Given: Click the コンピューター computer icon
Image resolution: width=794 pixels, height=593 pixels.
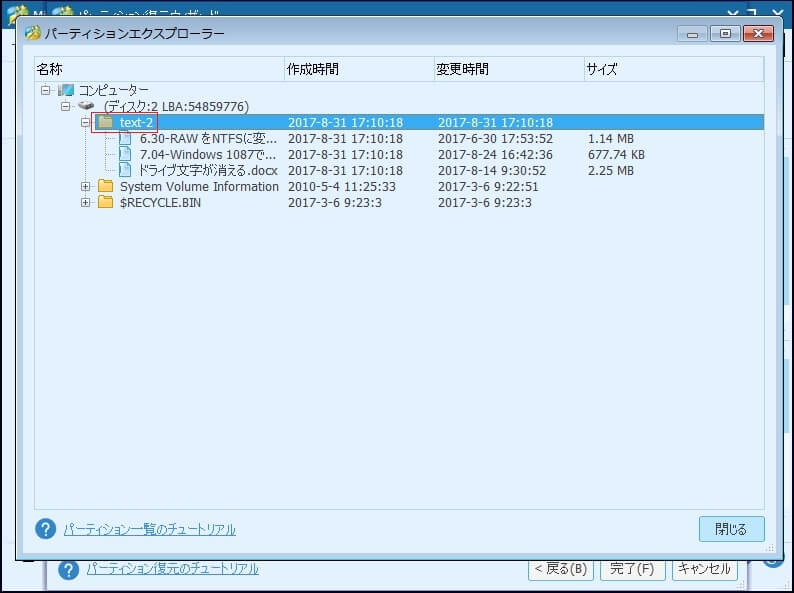Looking at the screenshot, I should [x=66, y=90].
